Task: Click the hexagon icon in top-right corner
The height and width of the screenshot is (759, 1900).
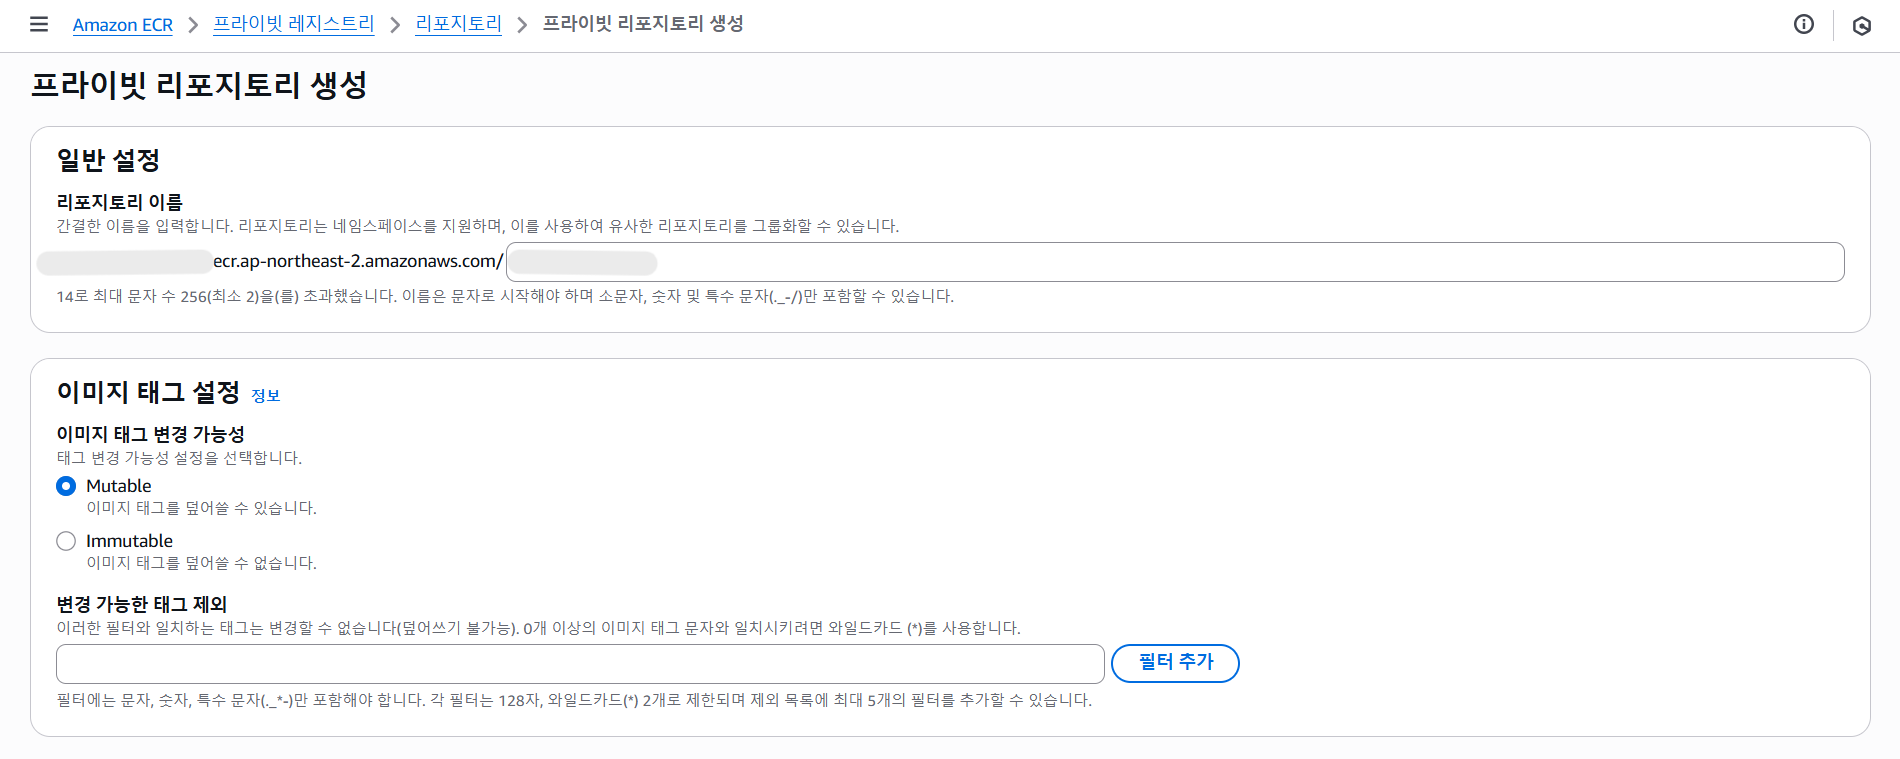Action: (1862, 26)
